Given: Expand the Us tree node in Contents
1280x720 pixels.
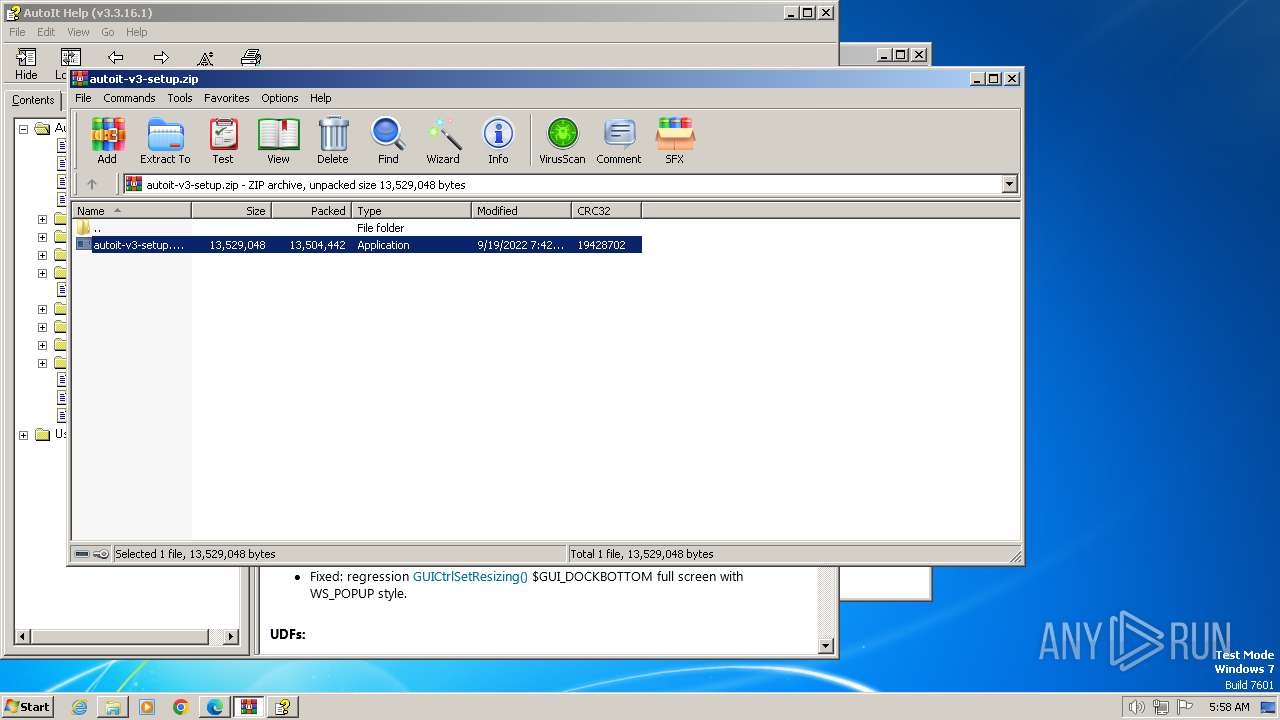Looking at the screenshot, I should pos(23,435).
